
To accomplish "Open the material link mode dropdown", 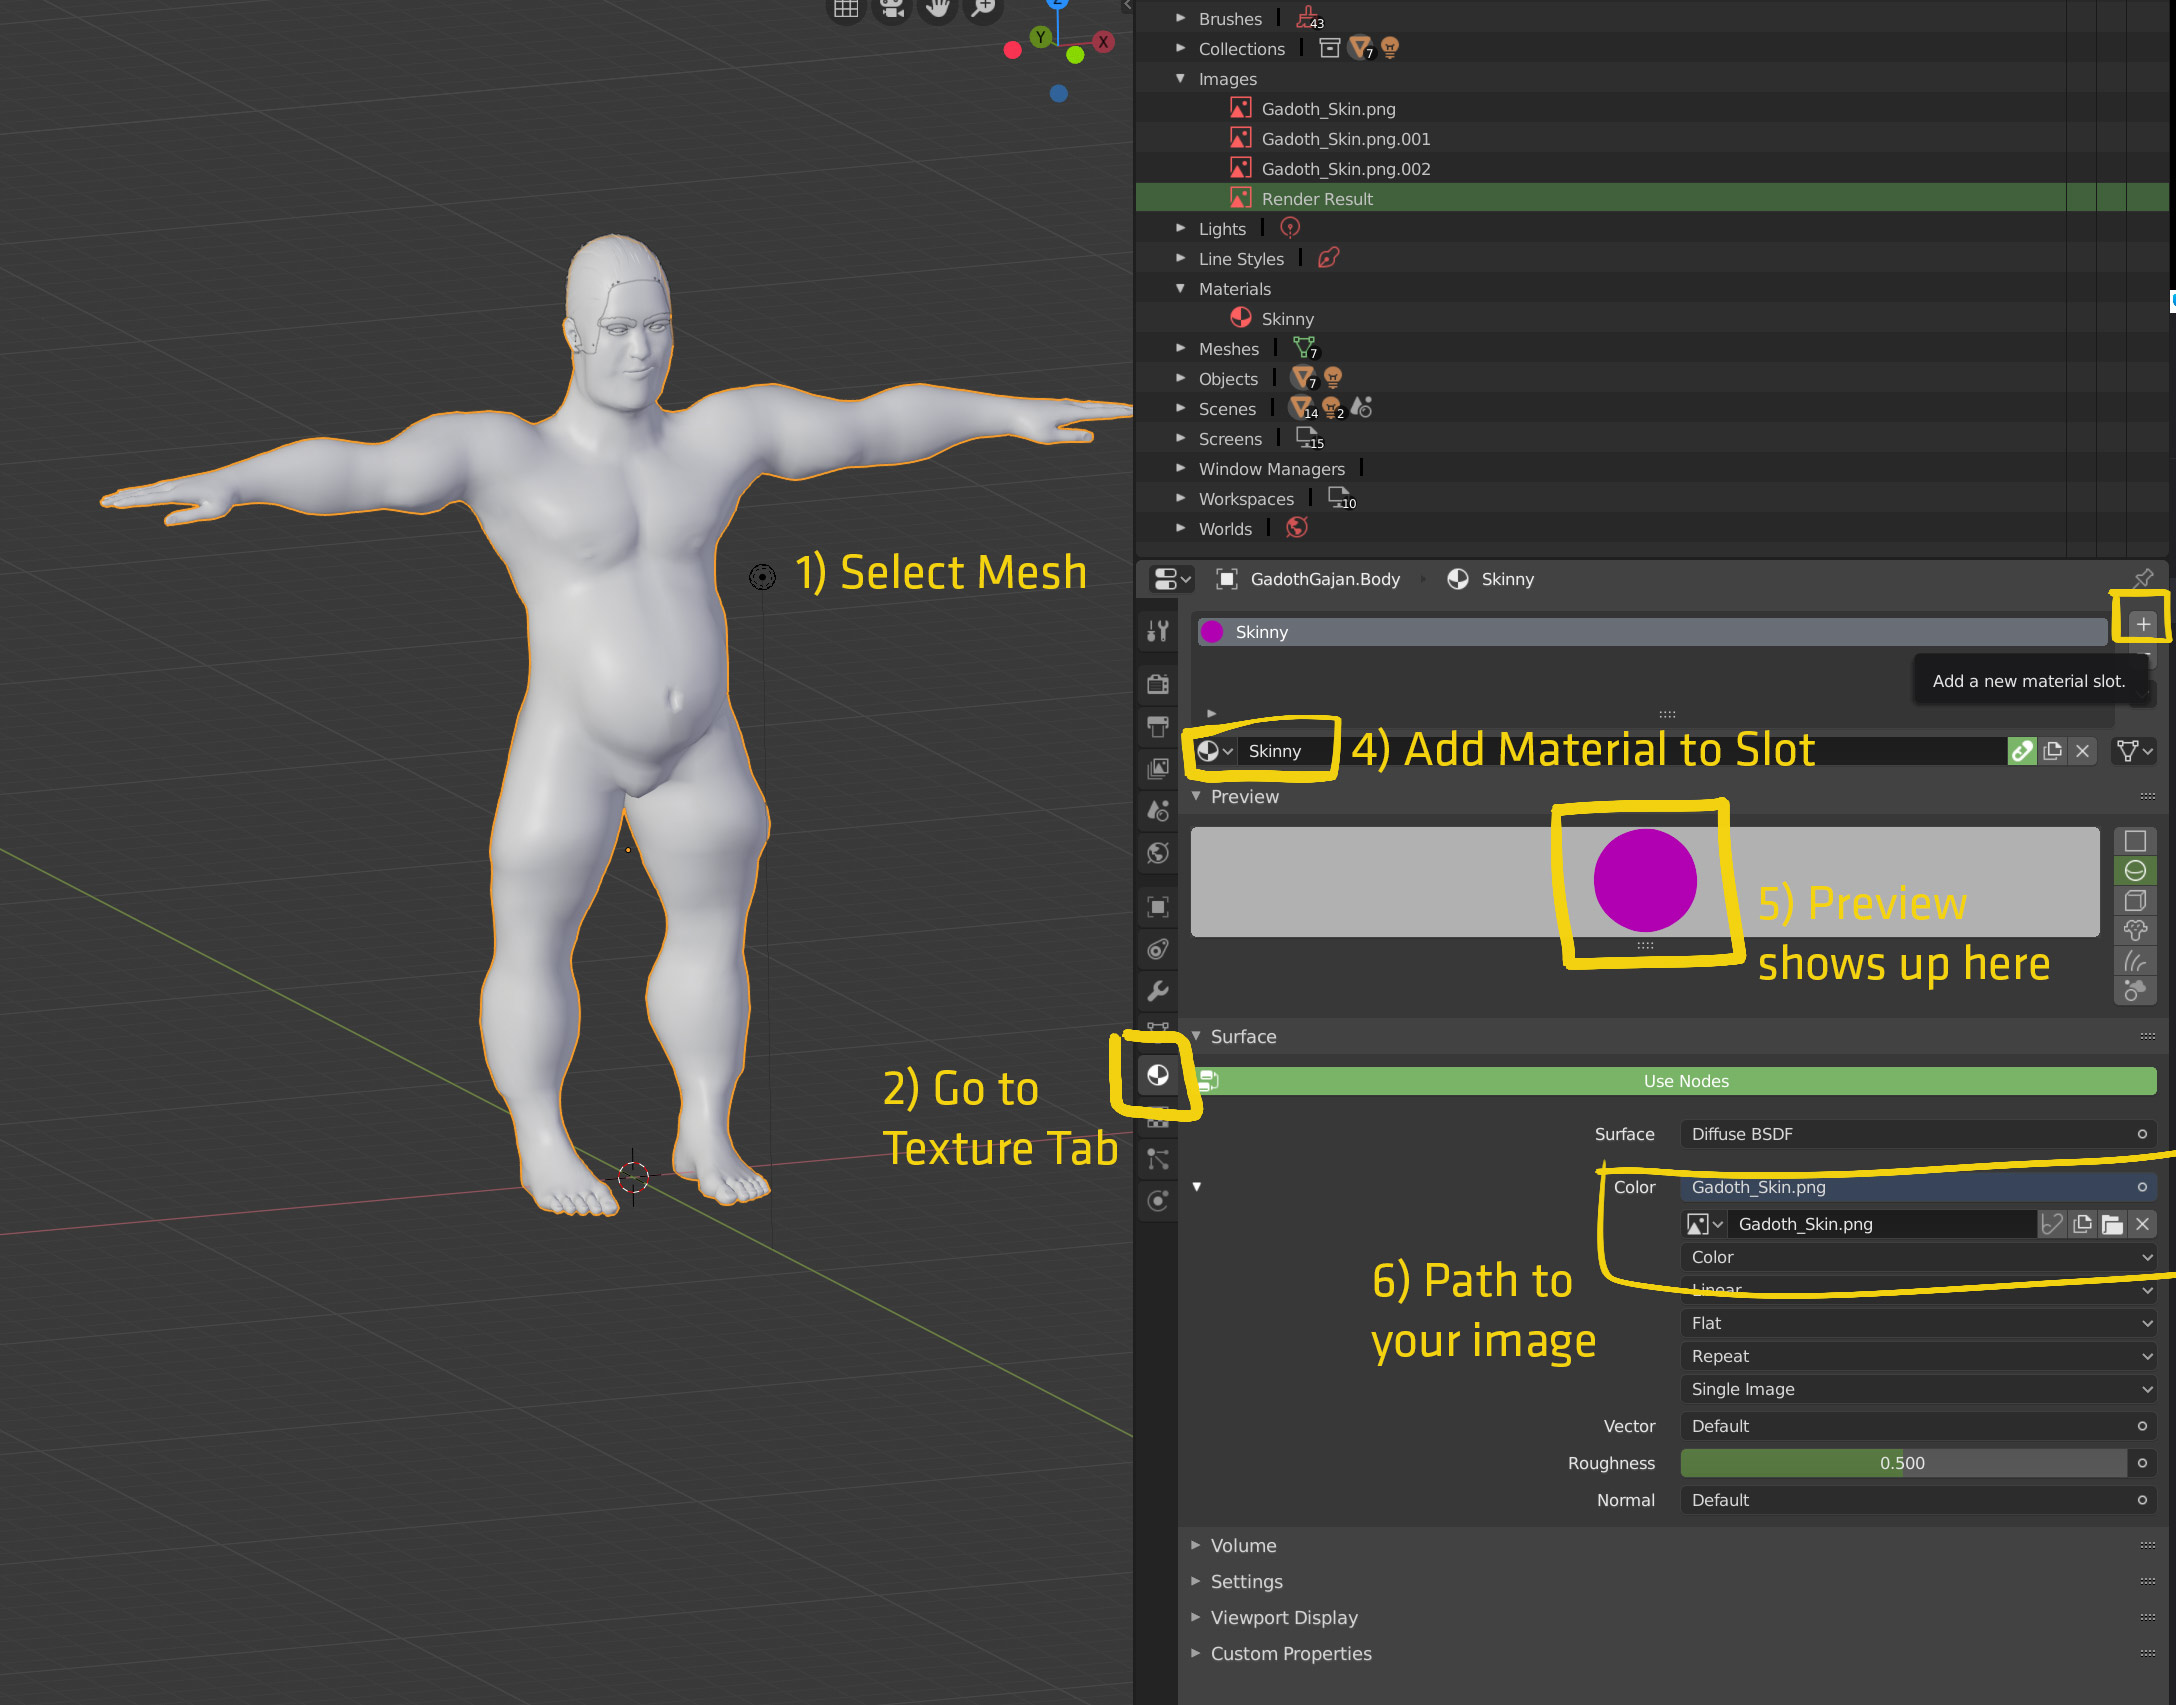I will pos(2133,751).
